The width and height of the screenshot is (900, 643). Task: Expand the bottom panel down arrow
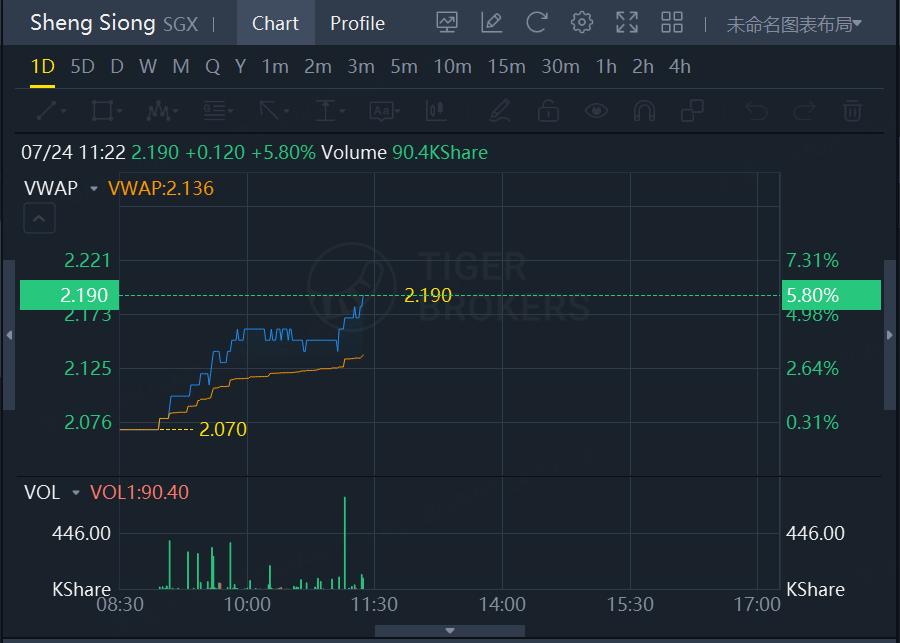pyautogui.click(x=450, y=631)
